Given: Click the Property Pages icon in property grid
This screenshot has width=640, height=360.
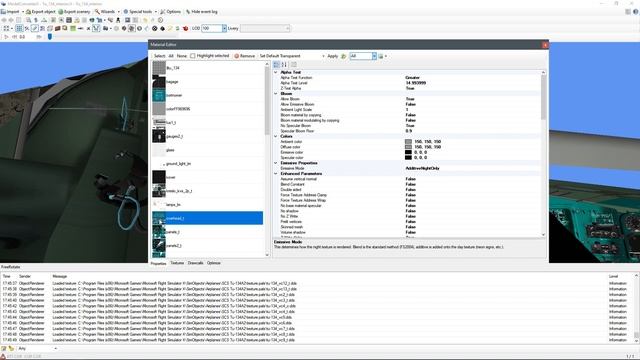Looking at the screenshot, I should (294, 64).
